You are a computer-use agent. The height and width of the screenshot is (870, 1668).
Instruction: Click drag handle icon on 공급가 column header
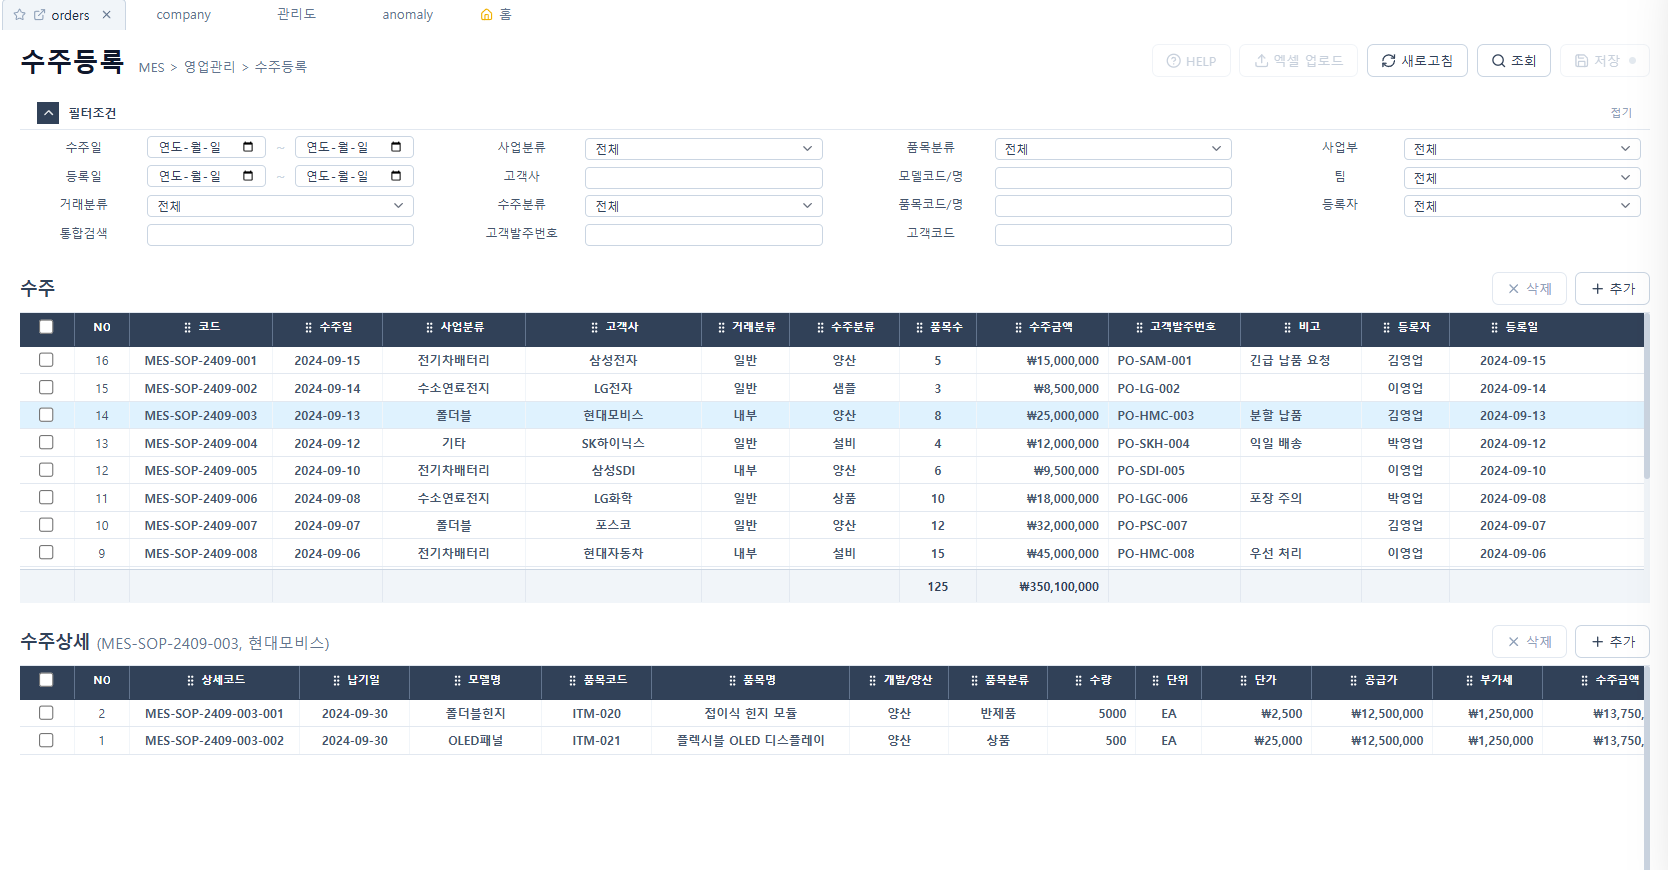click(x=1354, y=680)
